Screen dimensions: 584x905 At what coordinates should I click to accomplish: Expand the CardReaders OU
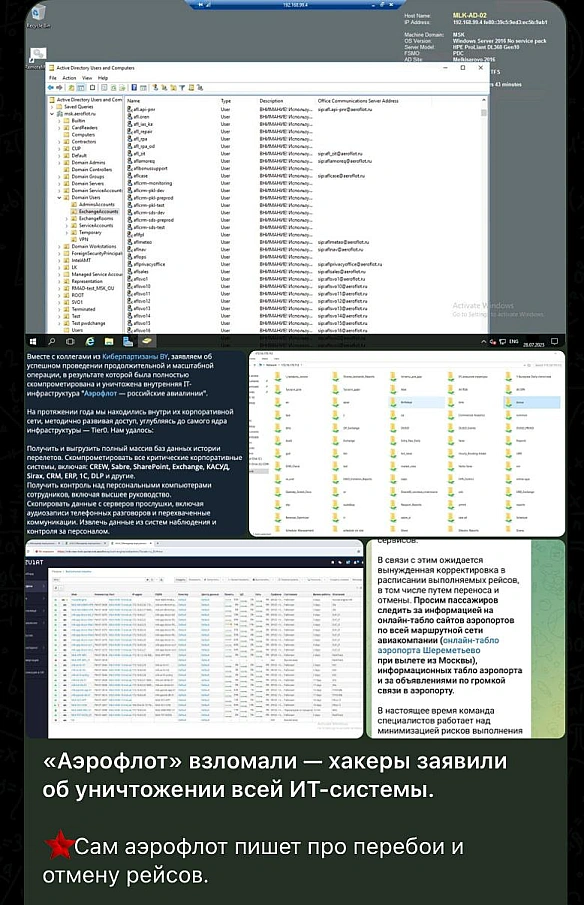(x=59, y=128)
